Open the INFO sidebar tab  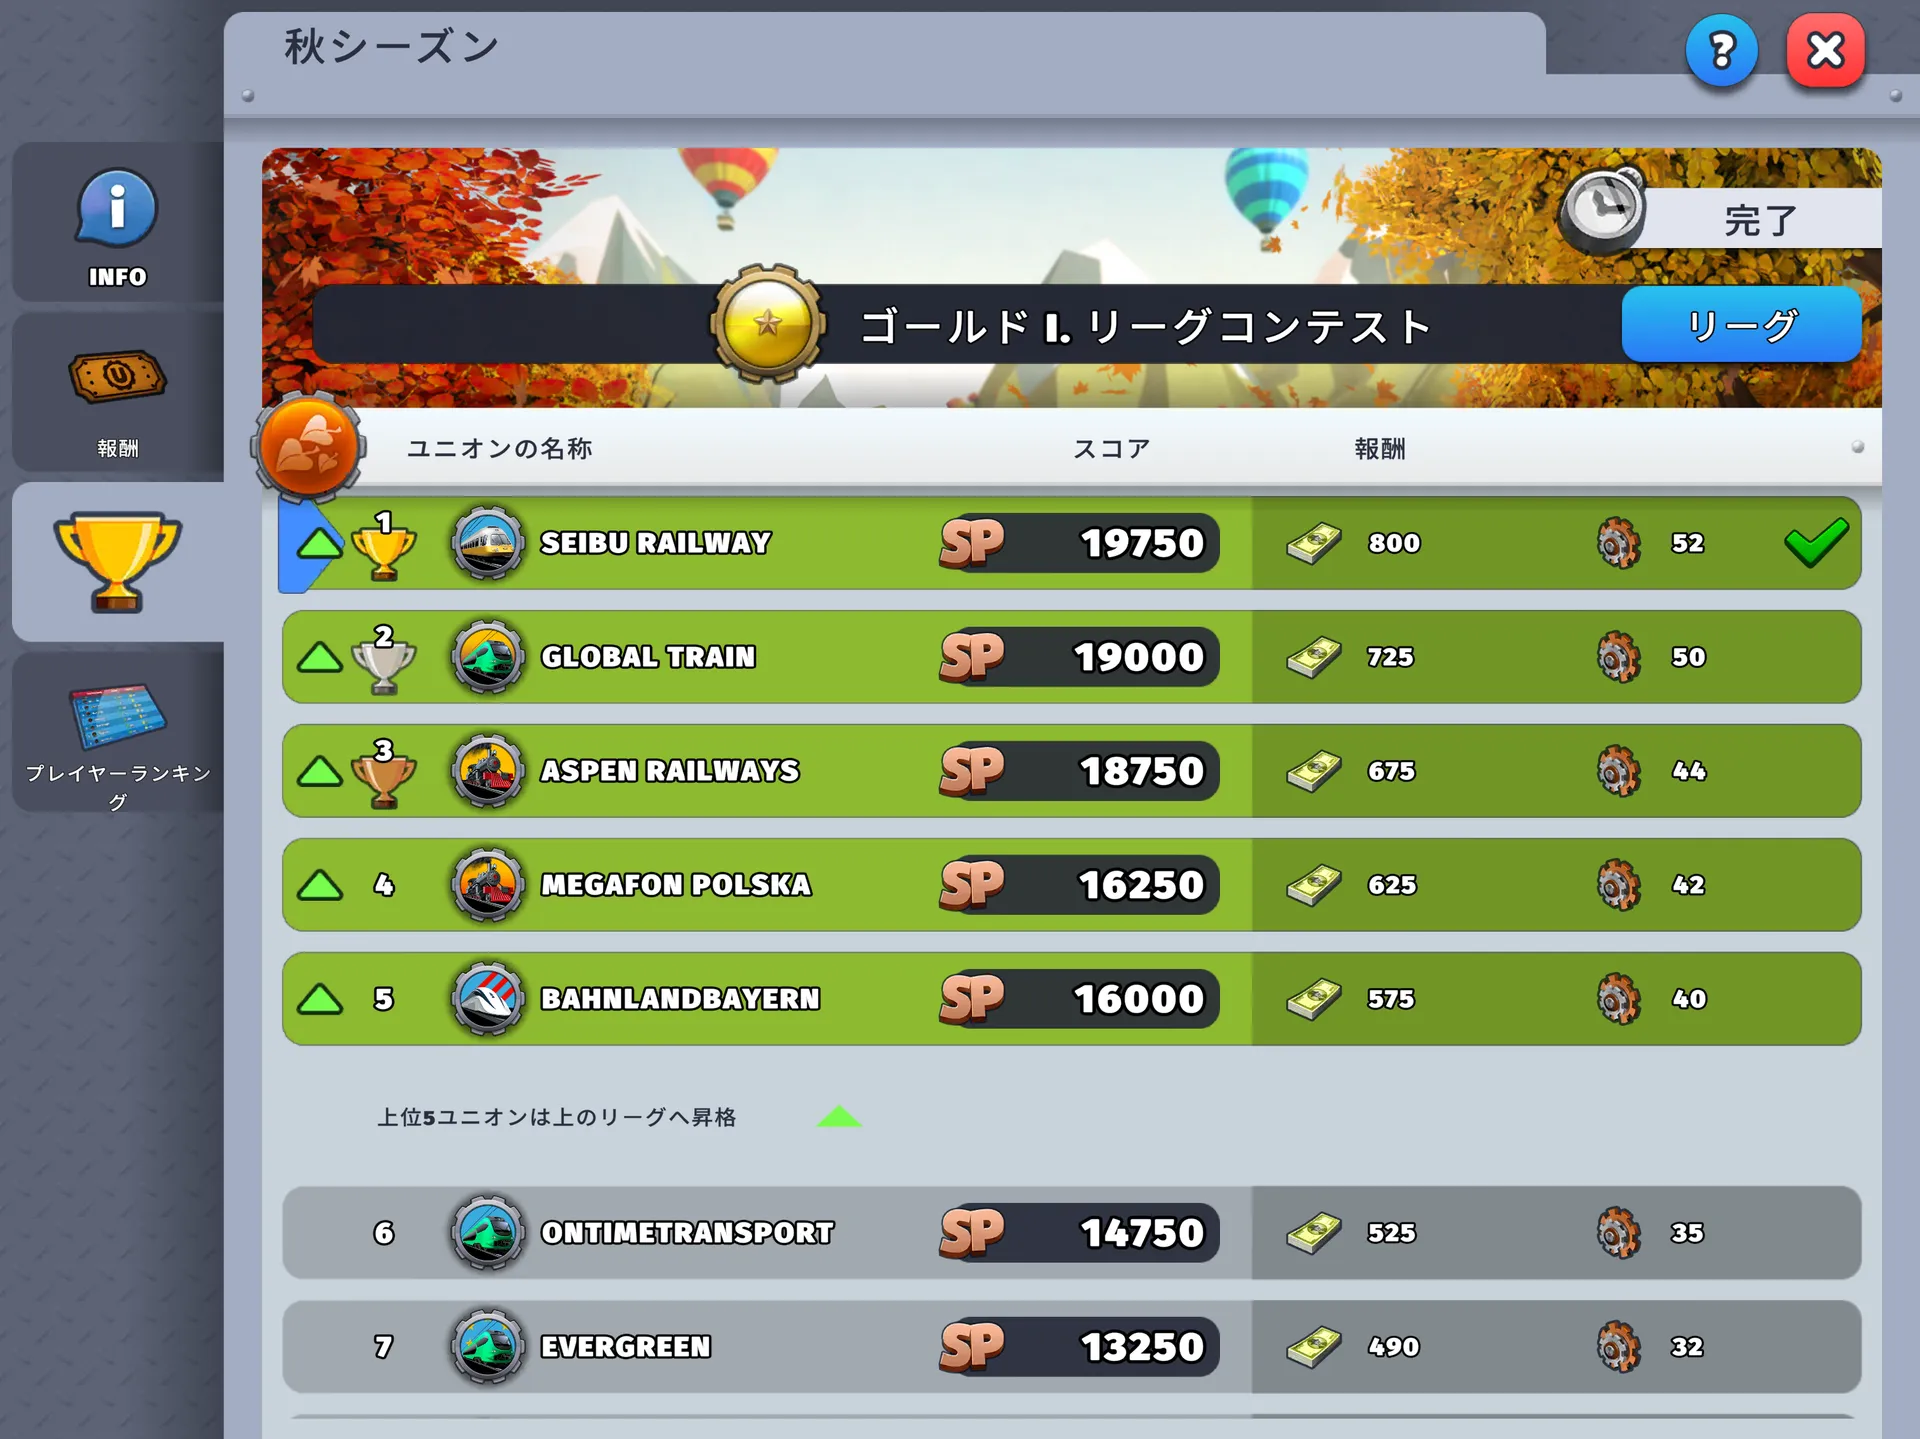click(117, 223)
